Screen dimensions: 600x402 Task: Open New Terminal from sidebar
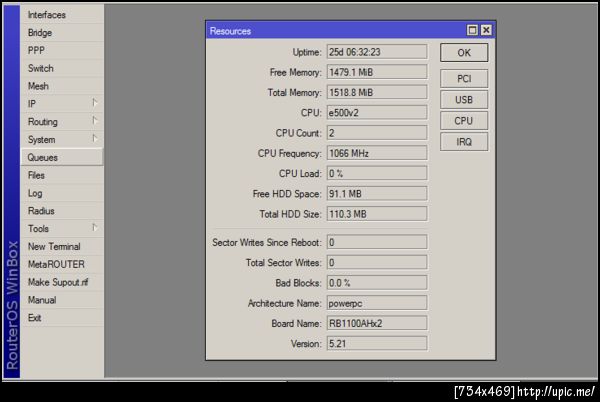(x=62, y=247)
